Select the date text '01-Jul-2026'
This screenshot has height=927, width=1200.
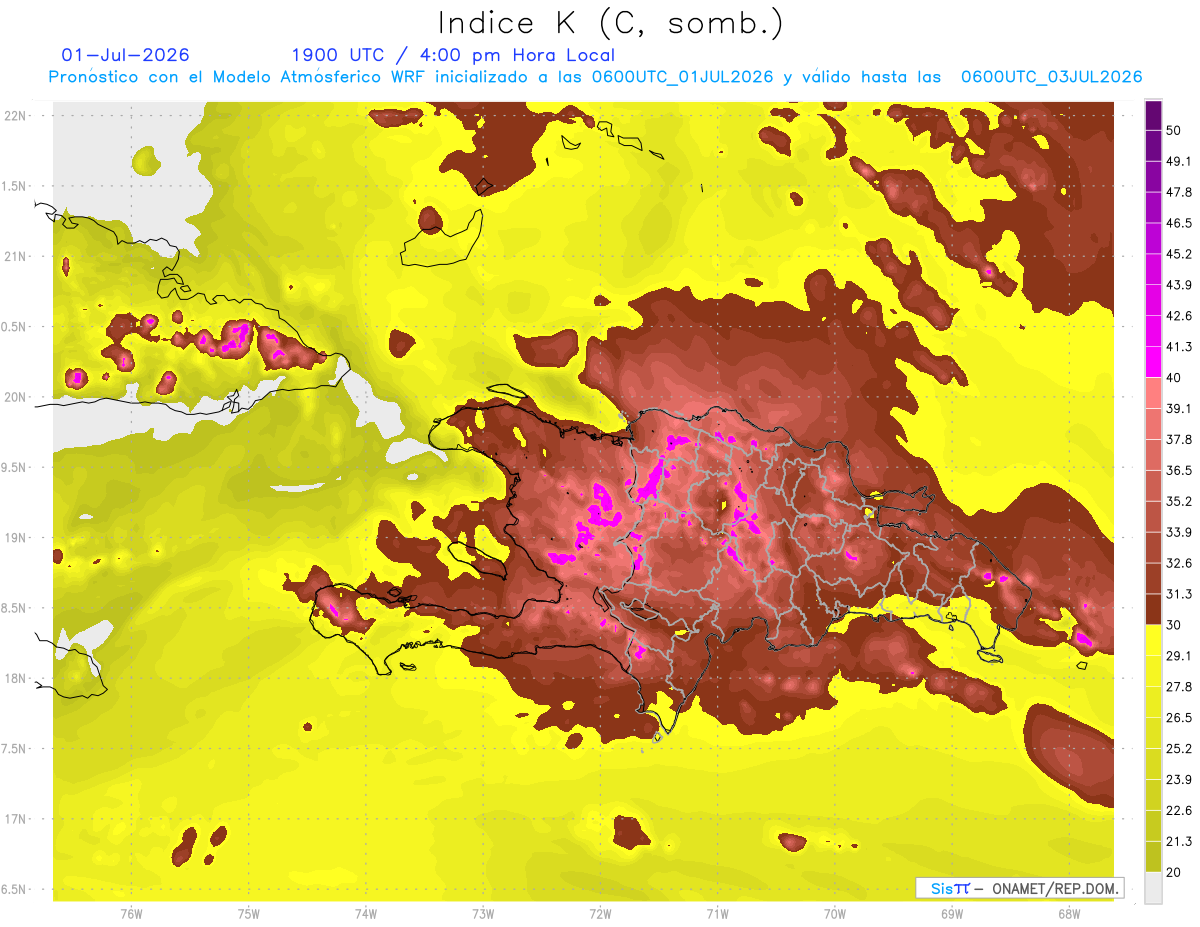coord(125,55)
